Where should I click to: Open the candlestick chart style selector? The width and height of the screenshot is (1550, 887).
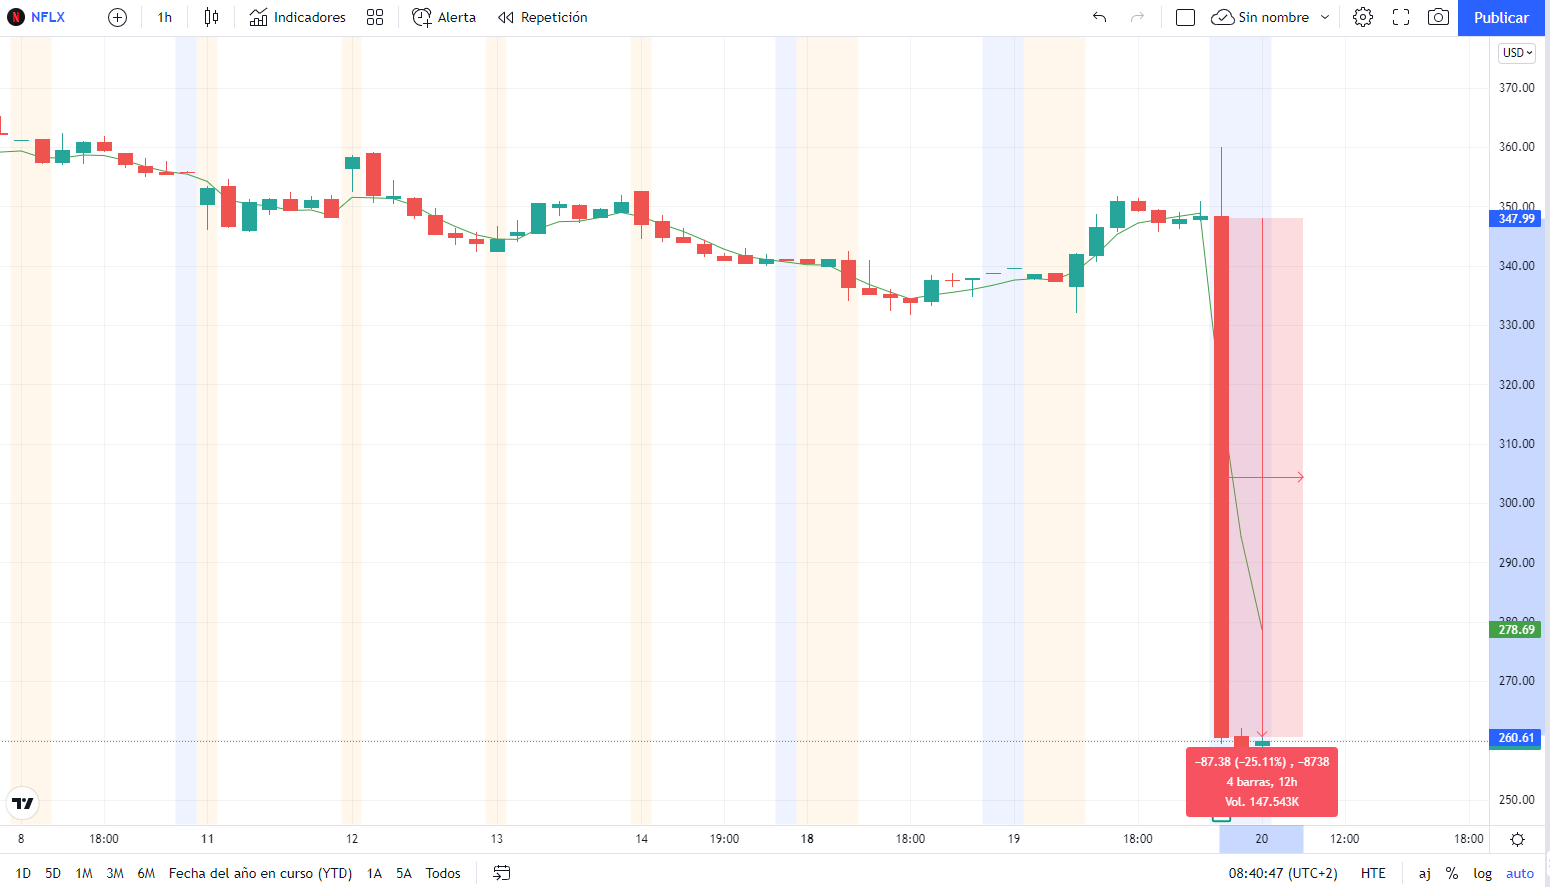(x=211, y=18)
